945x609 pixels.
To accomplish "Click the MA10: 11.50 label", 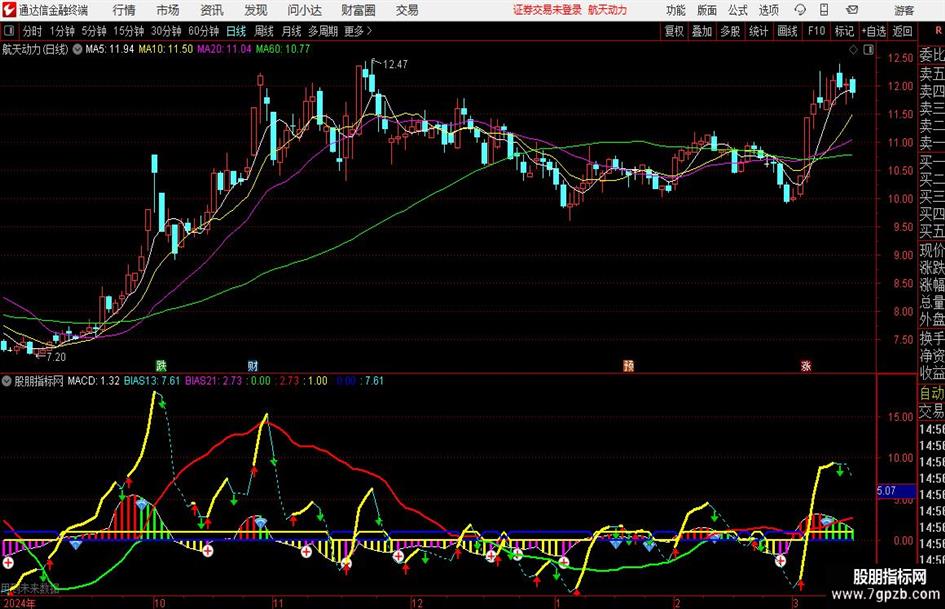I will point(166,49).
